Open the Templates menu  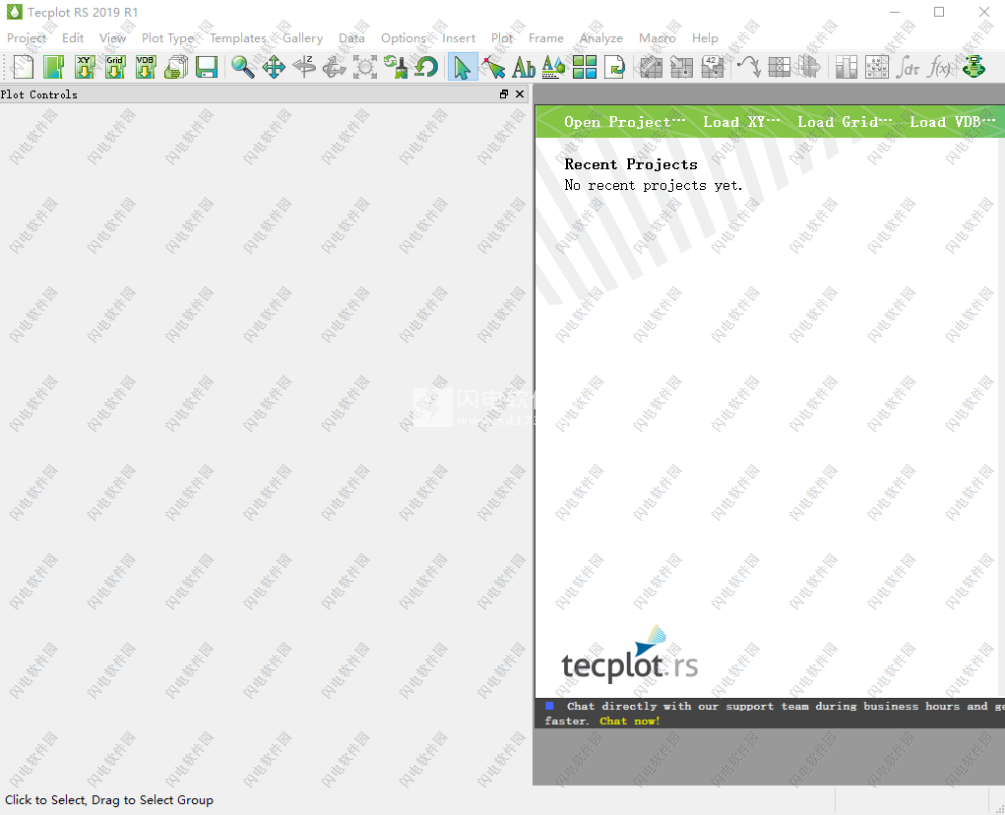coord(238,38)
